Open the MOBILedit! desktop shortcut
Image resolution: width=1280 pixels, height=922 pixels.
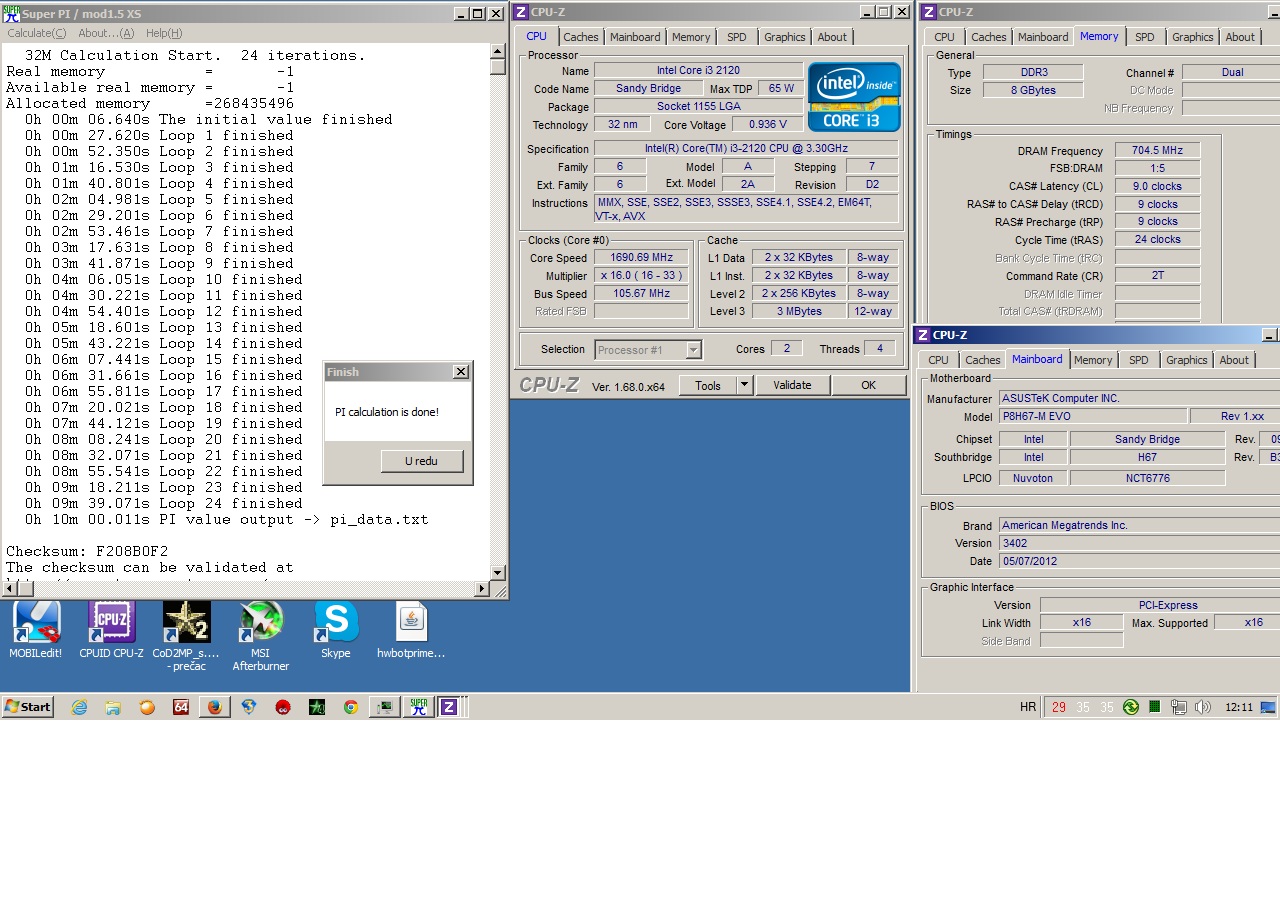[x=36, y=629]
